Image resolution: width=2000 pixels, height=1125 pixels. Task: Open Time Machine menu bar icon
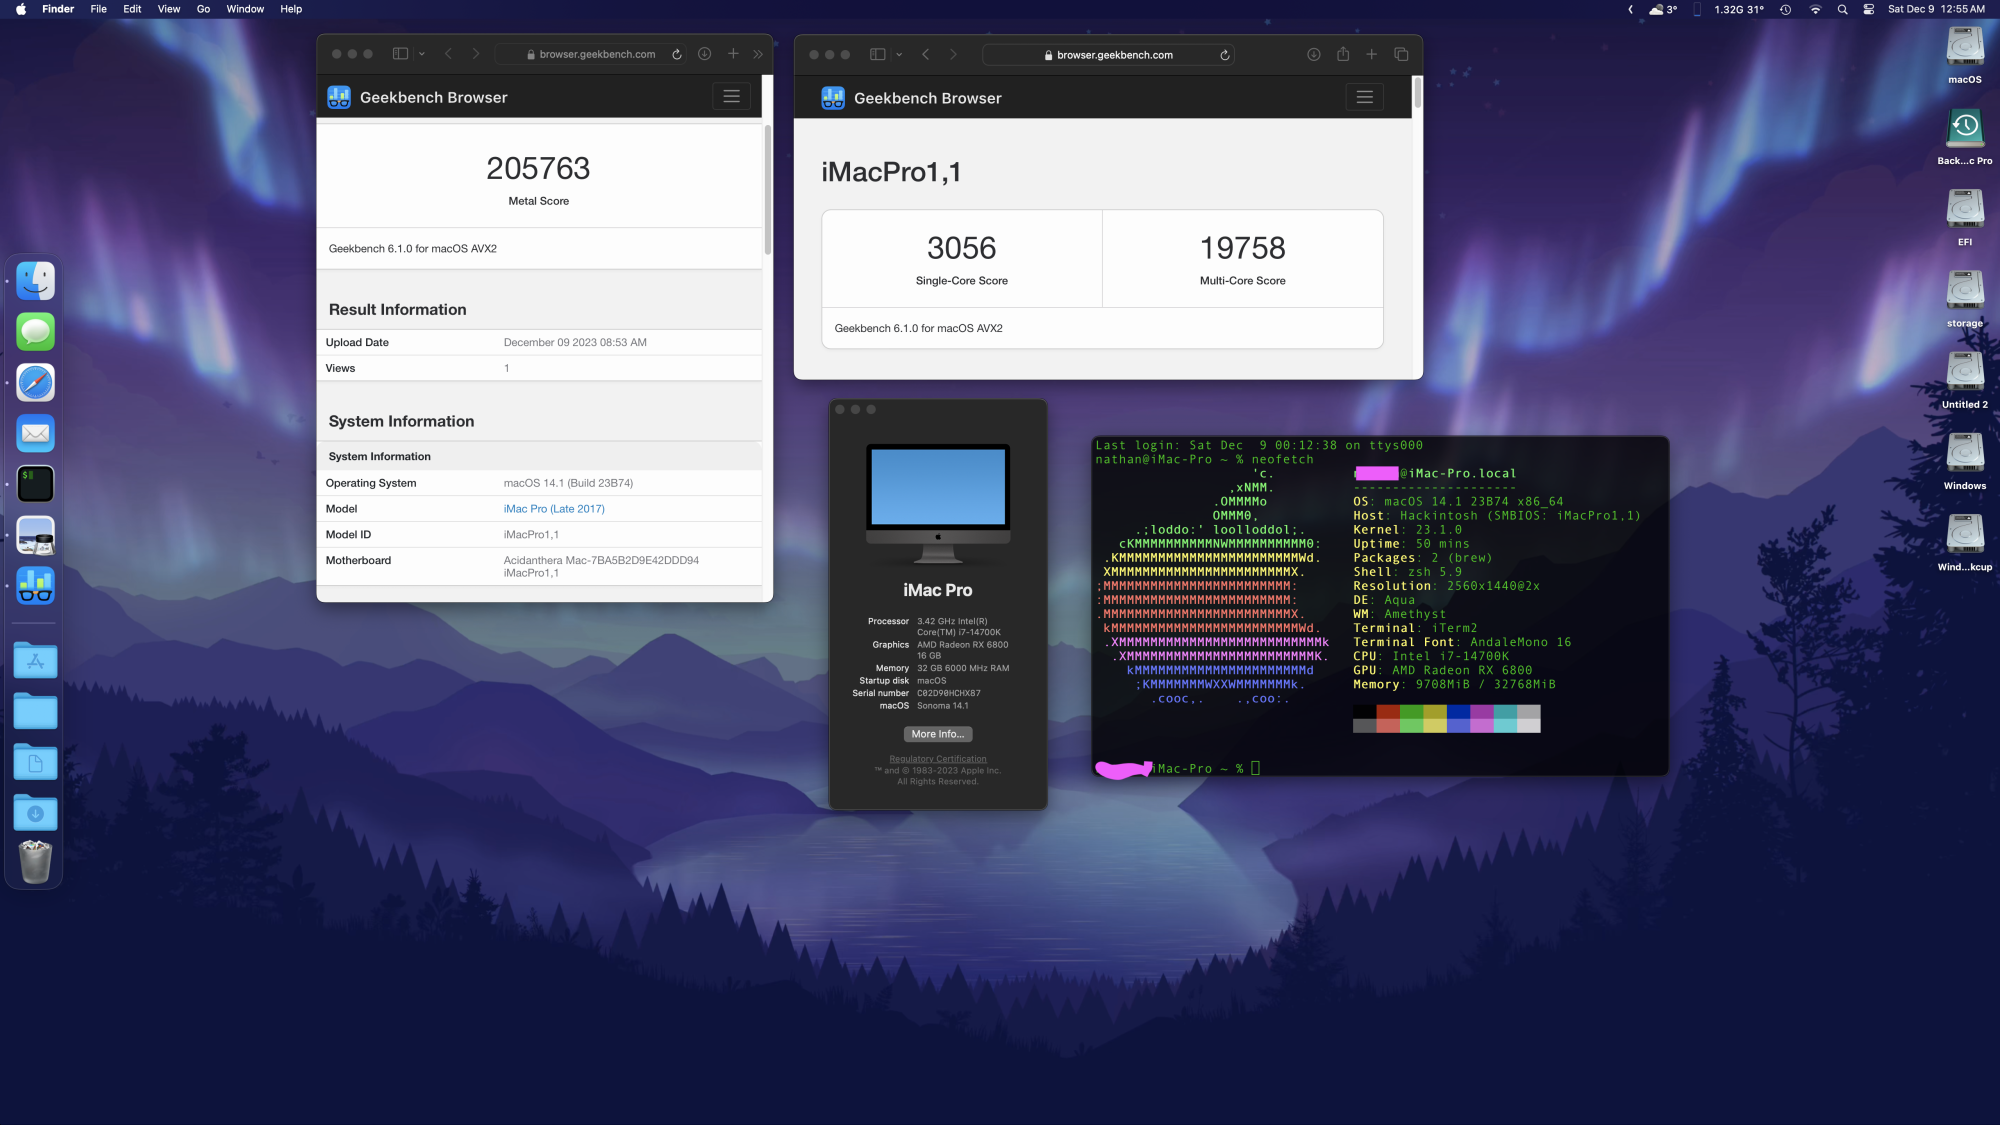point(1785,9)
